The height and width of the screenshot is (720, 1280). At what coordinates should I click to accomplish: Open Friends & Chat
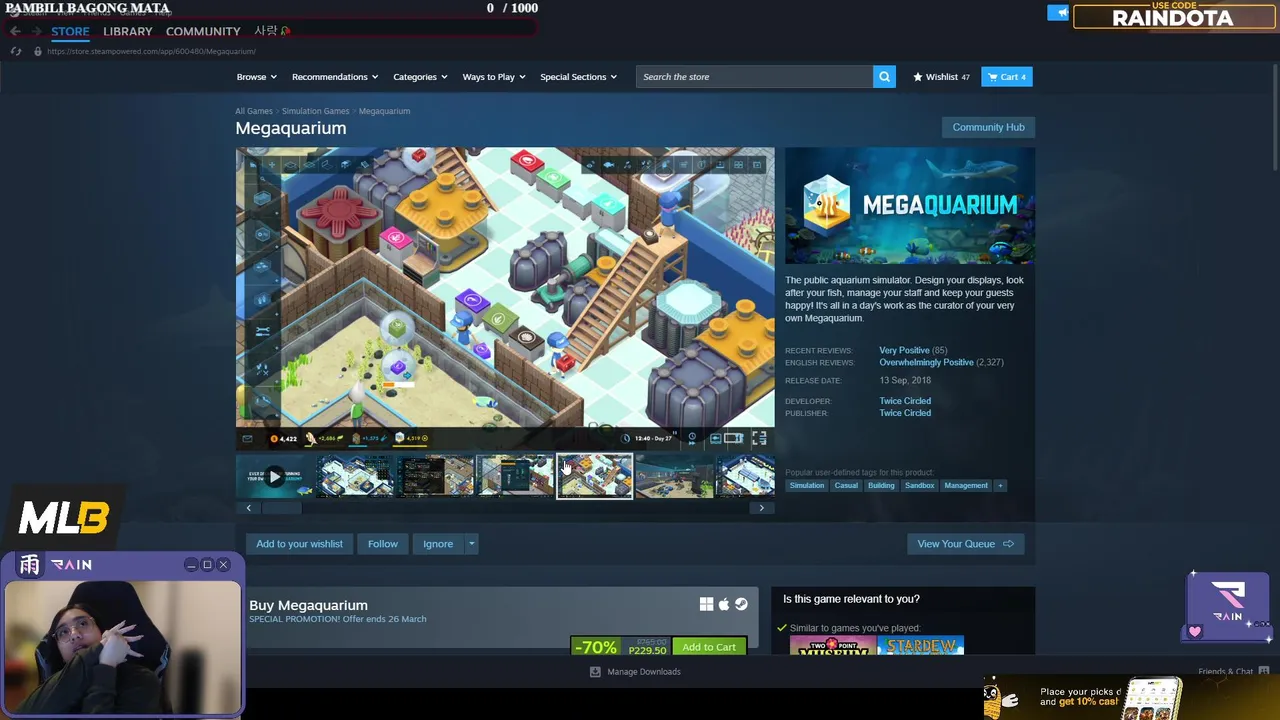[x=1234, y=671]
